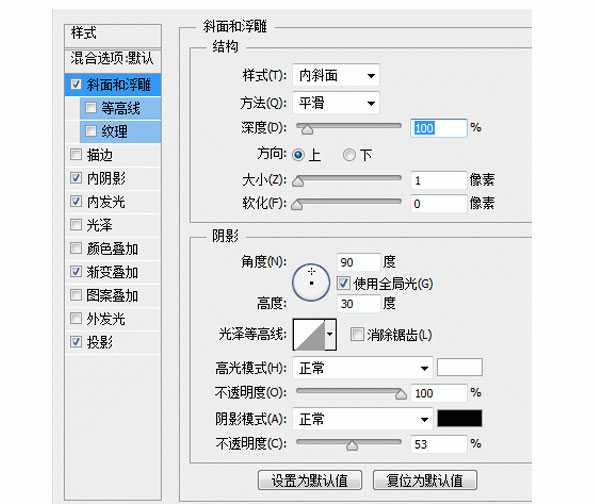This screenshot has width=595, height=504.
Task: Click the 复位为默认值 button
Action: pos(425,480)
